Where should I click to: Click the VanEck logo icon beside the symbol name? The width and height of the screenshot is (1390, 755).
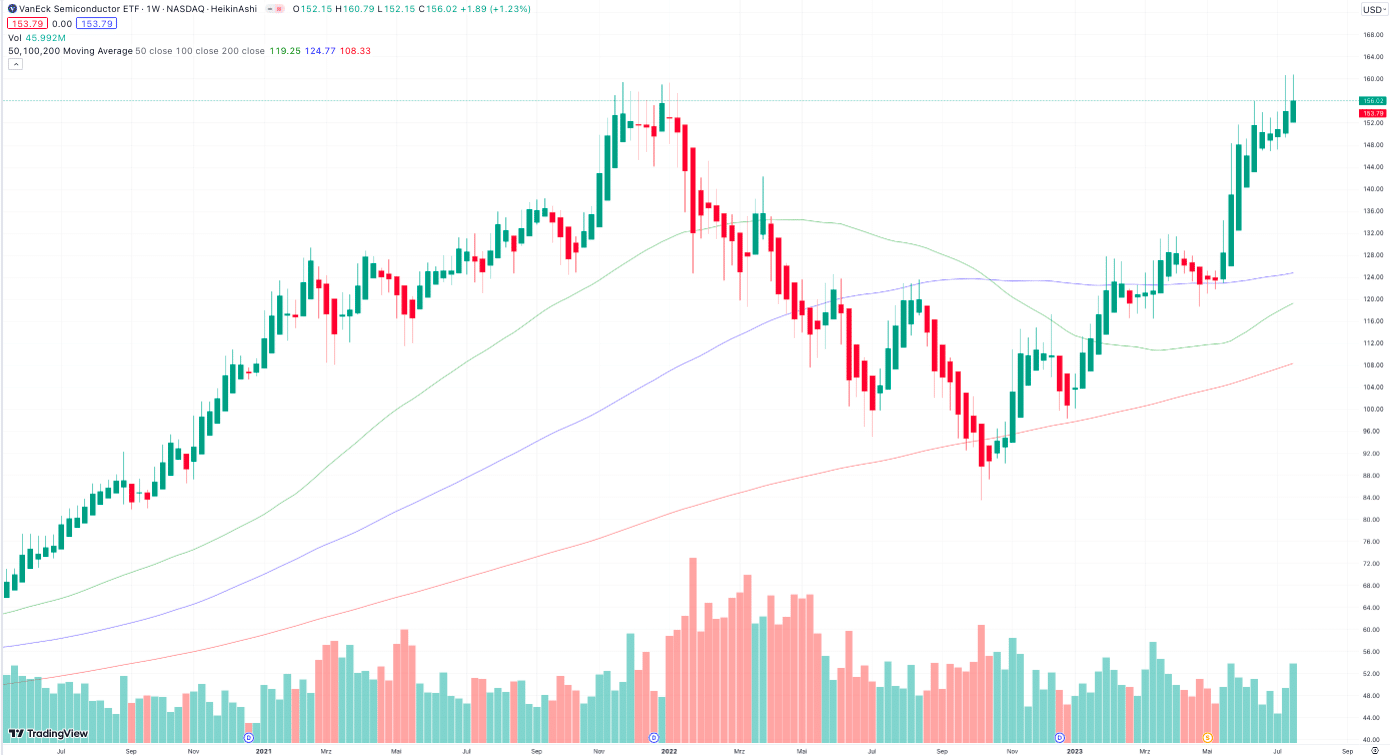12,9
